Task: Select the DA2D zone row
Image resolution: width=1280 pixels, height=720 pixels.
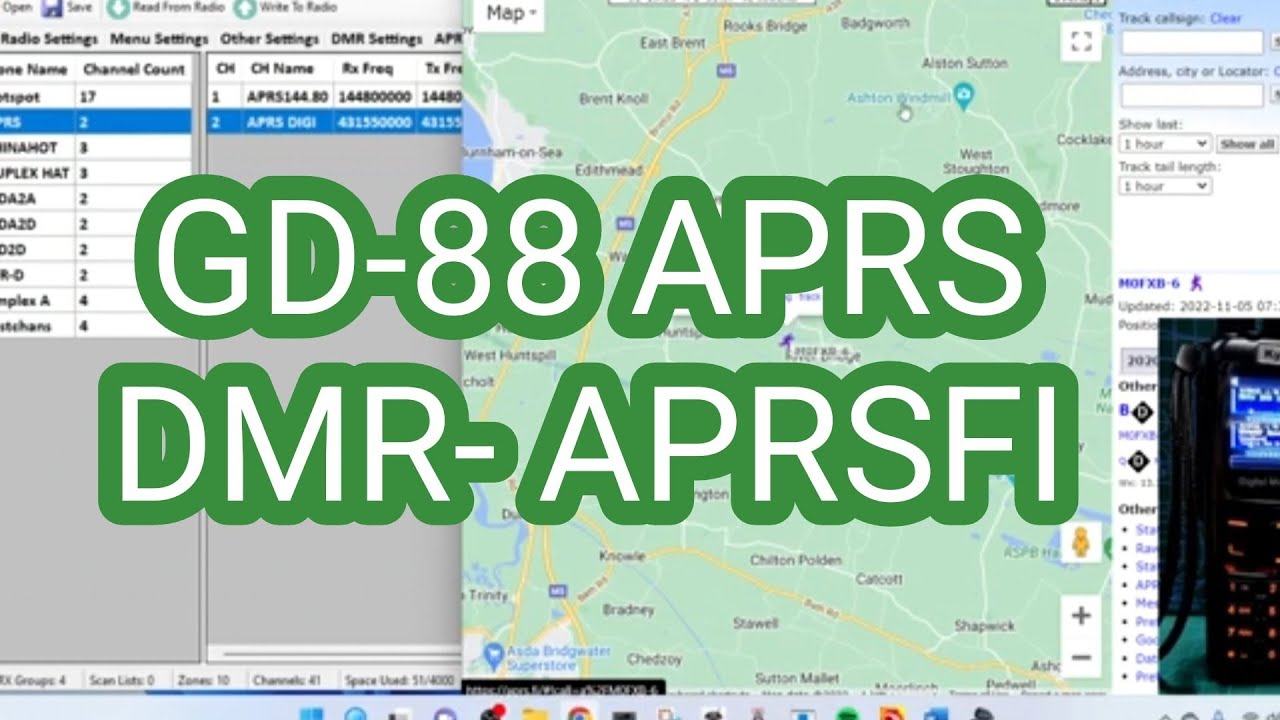Action: click(x=96, y=224)
